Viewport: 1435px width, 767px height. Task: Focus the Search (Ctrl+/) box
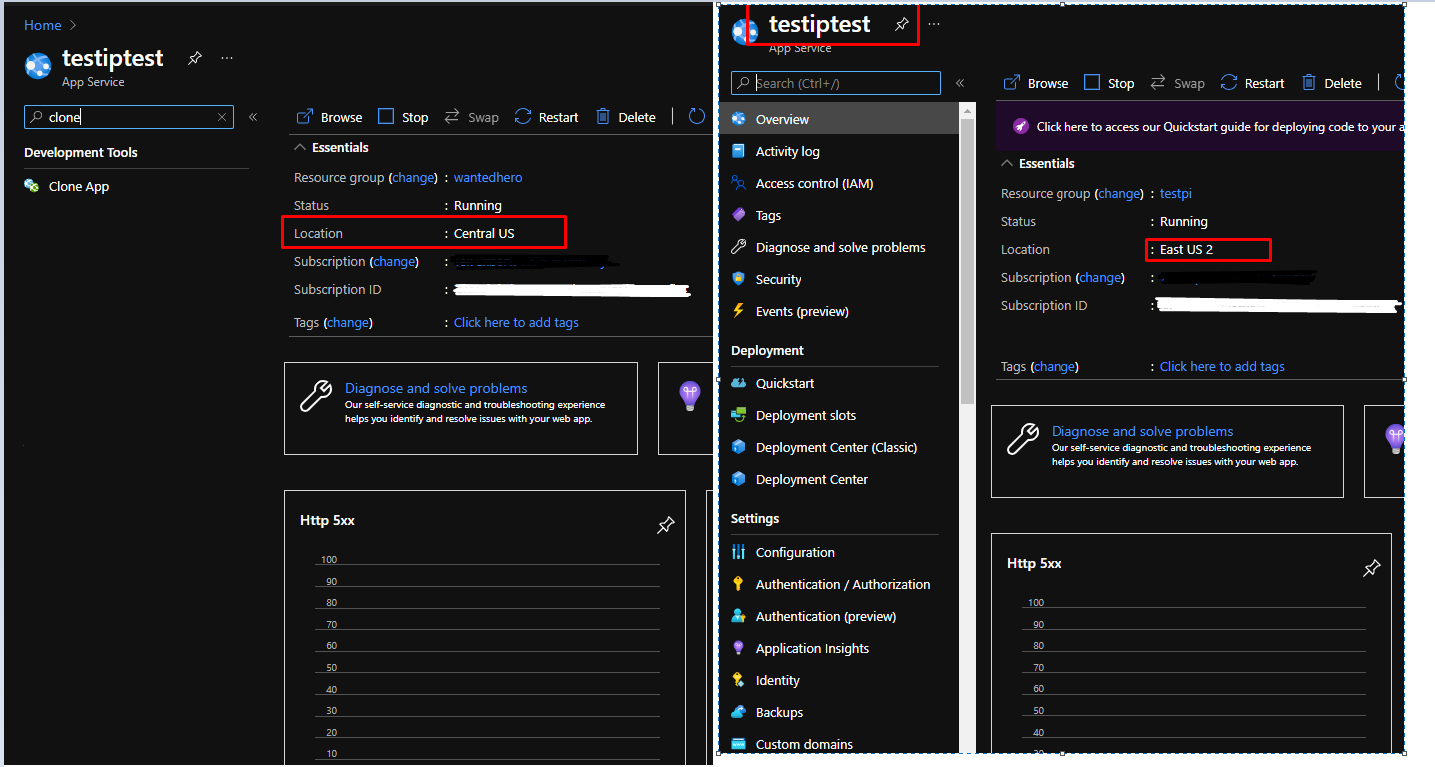point(836,83)
